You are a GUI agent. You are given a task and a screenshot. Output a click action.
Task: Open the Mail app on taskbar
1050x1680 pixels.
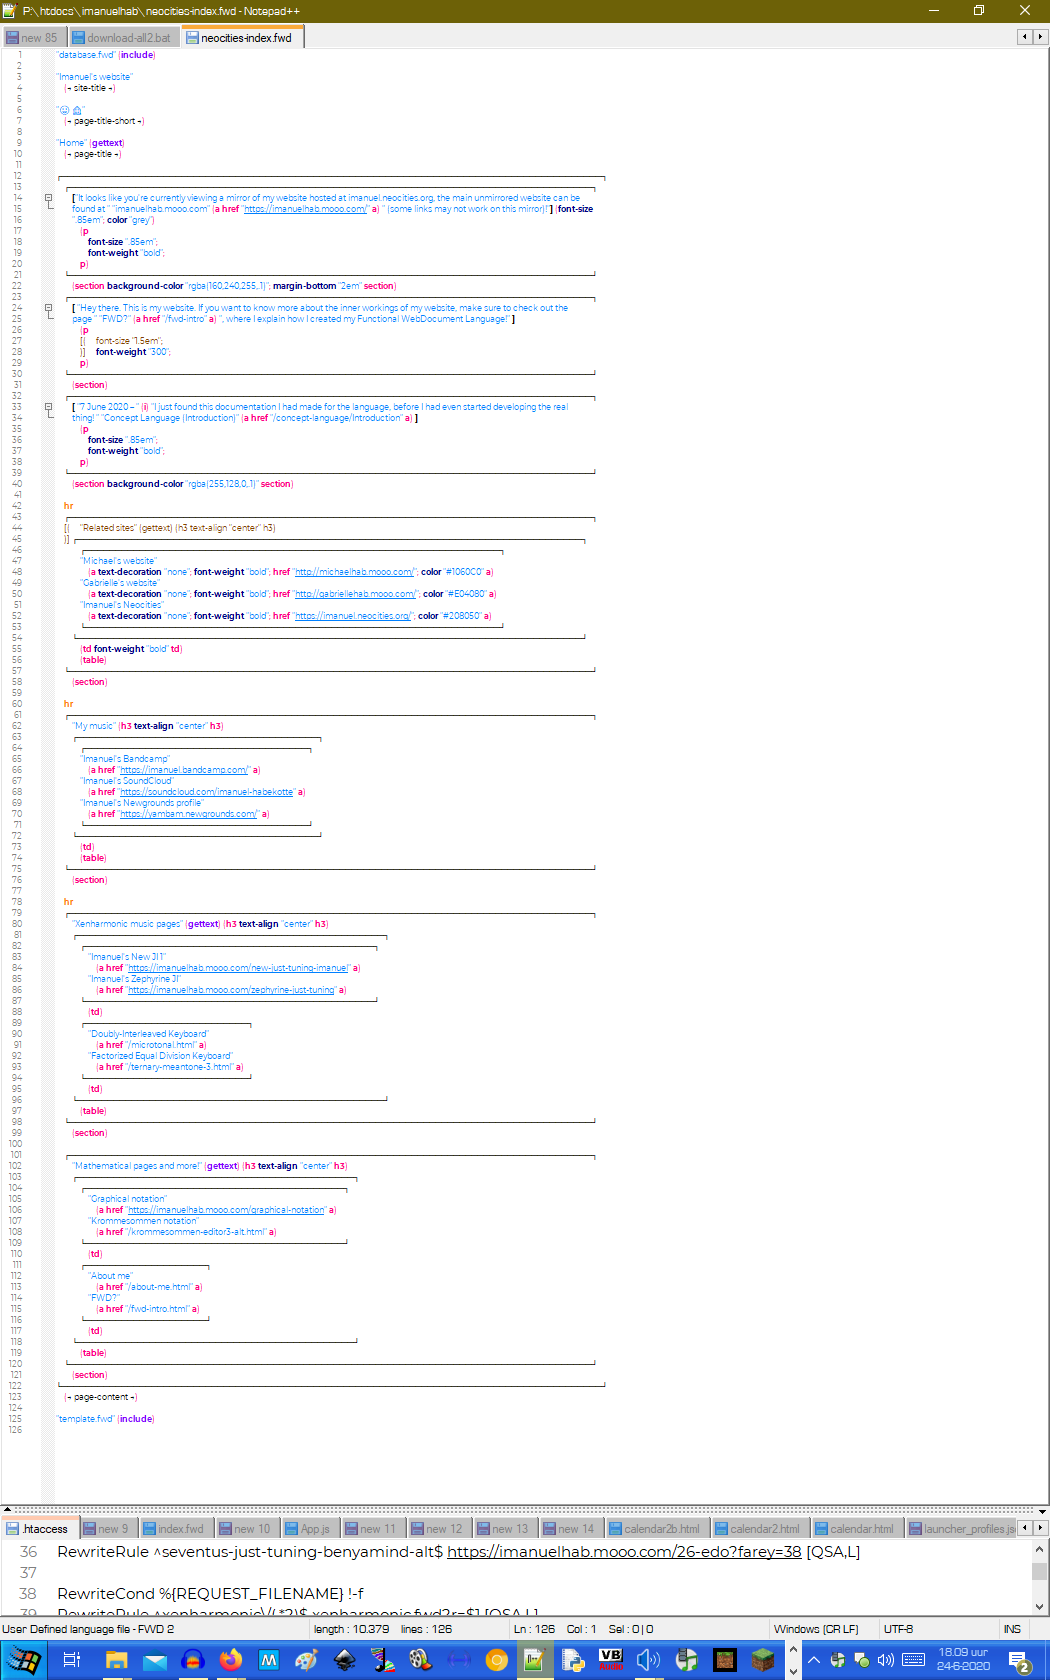tap(155, 1660)
